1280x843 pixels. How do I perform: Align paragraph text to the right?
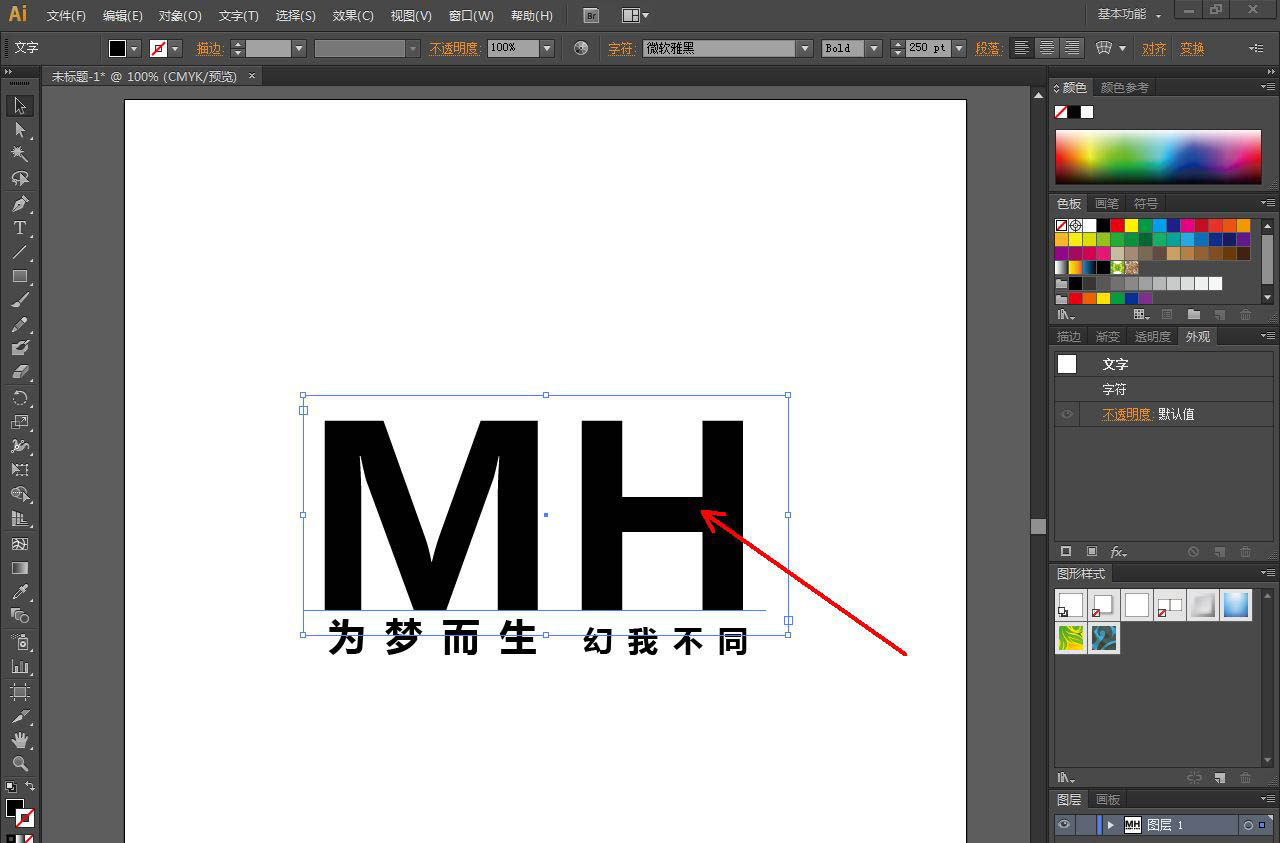[x=1072, y=48]
